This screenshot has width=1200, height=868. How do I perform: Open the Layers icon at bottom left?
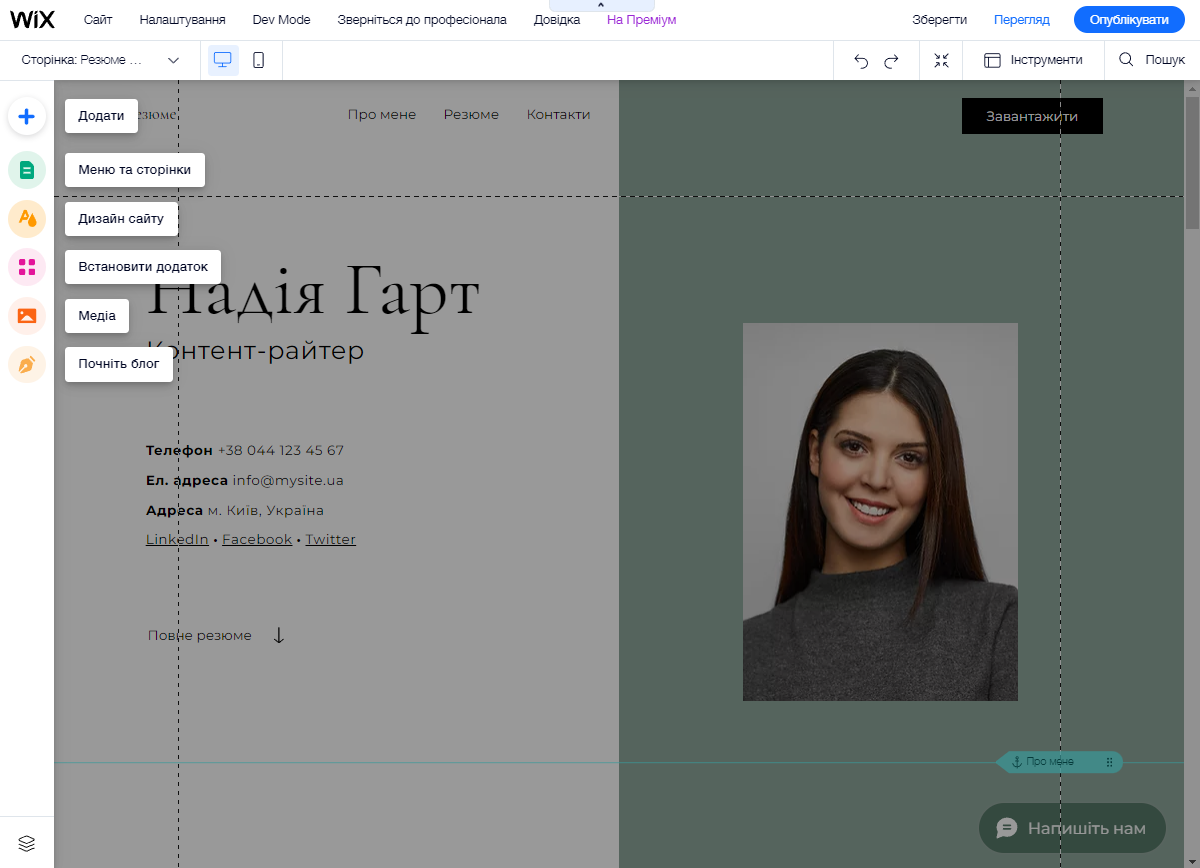tap(27, 844)
